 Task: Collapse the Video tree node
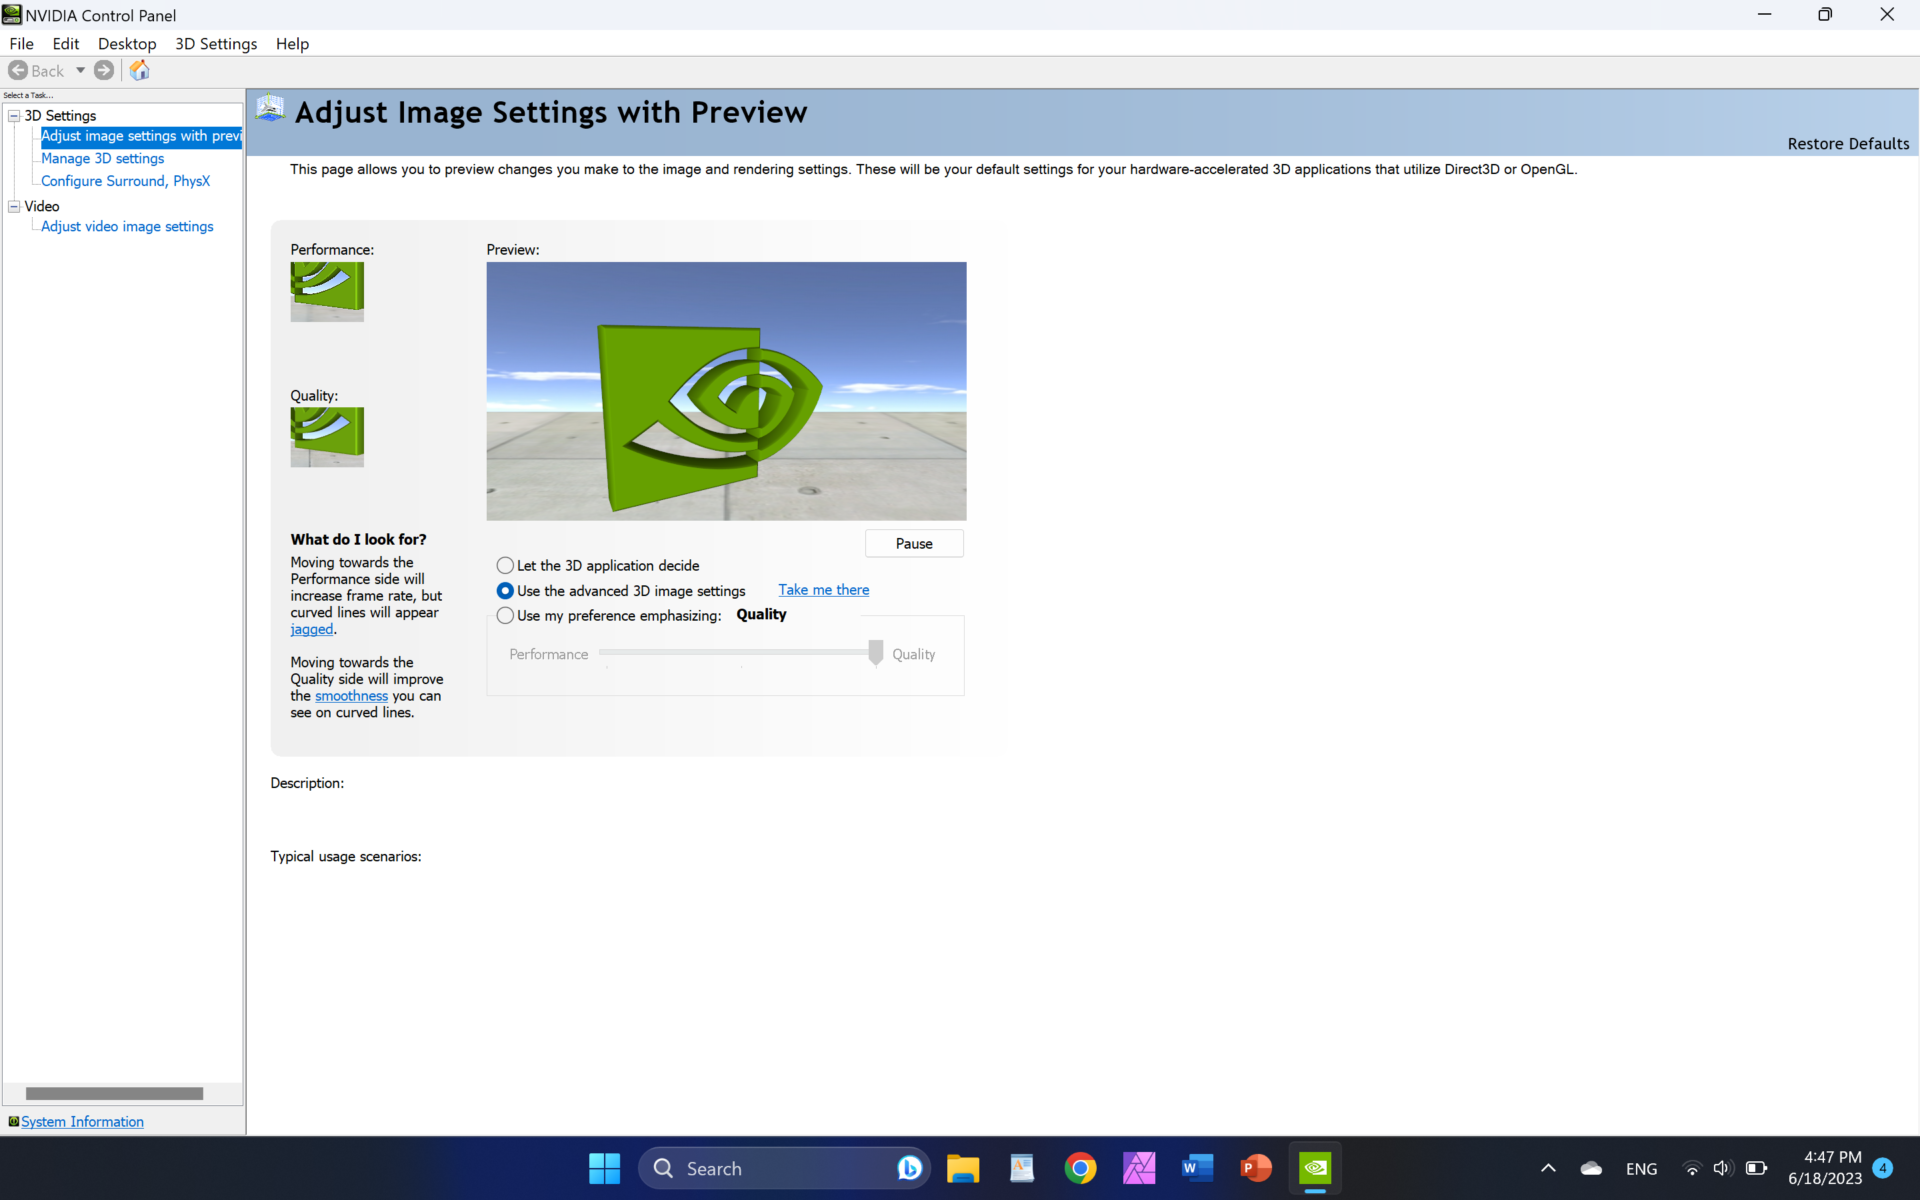point(14,206)
